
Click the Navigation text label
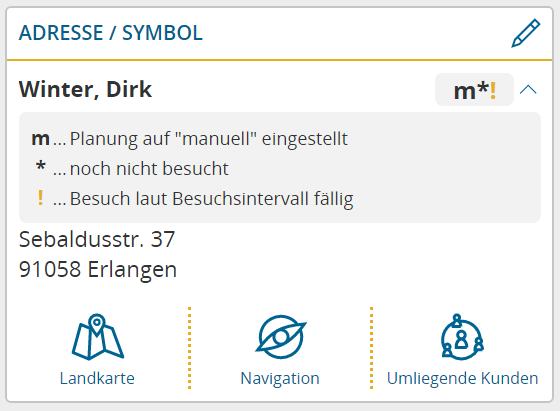(280, 378)
